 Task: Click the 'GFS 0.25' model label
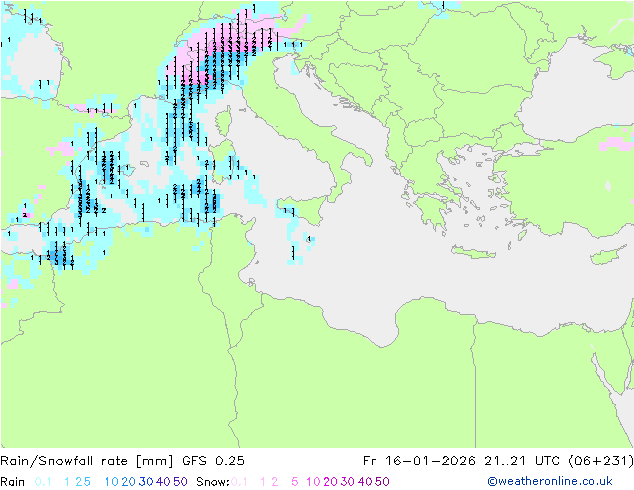pos(213,461)
